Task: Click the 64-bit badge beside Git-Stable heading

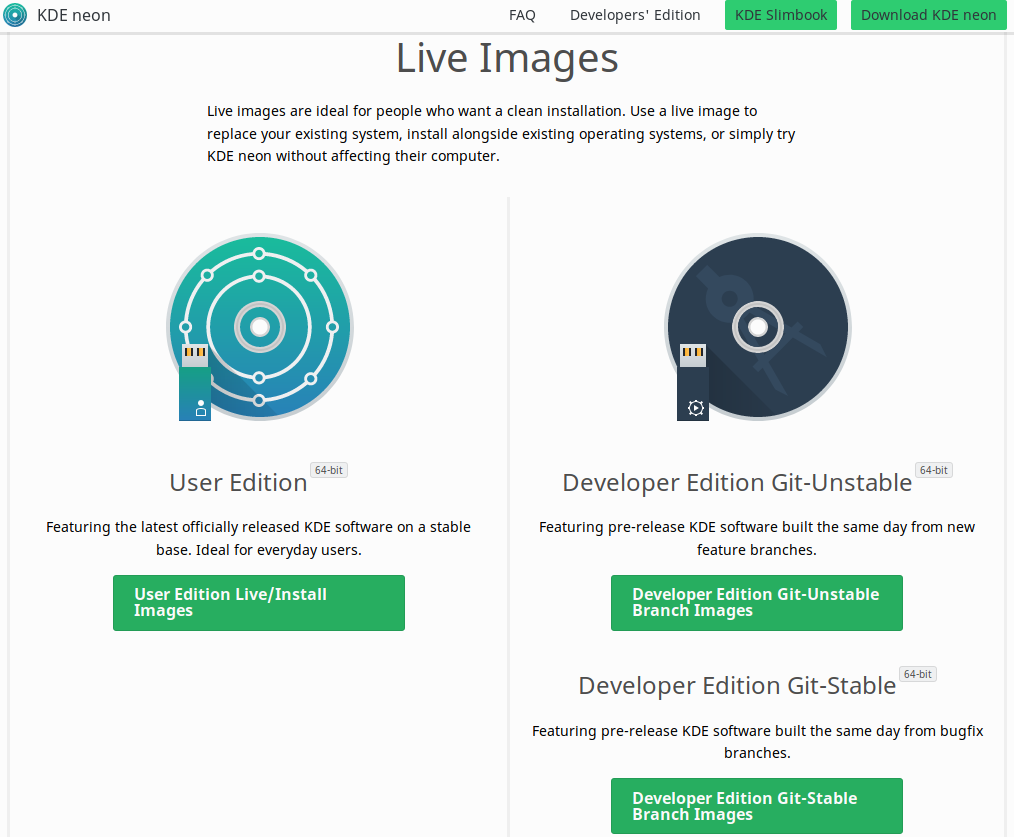Action: pos(918,674)
